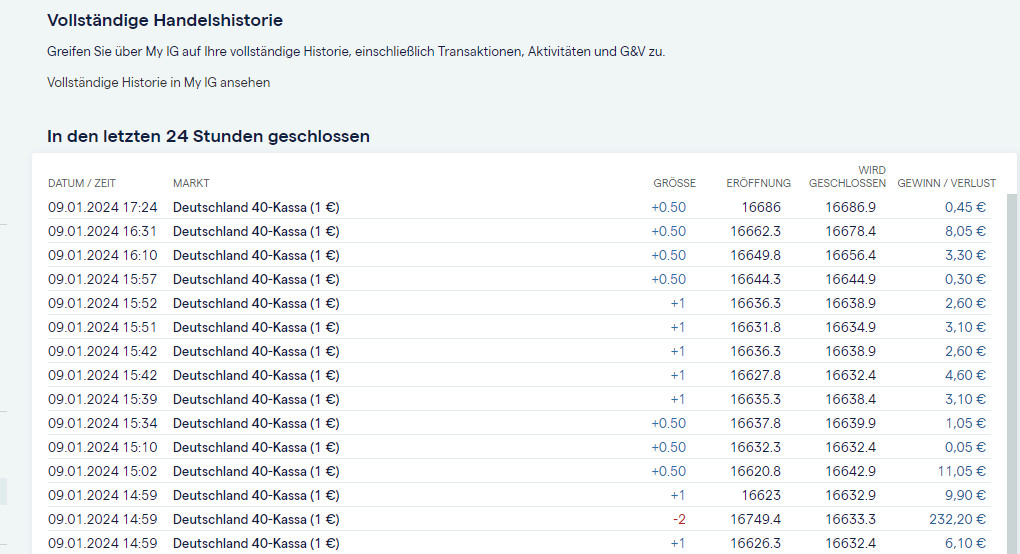Open the 'Vollständige Historie in My IG ansehen' link
The image size is (1020, 554).
coord(158,83)
